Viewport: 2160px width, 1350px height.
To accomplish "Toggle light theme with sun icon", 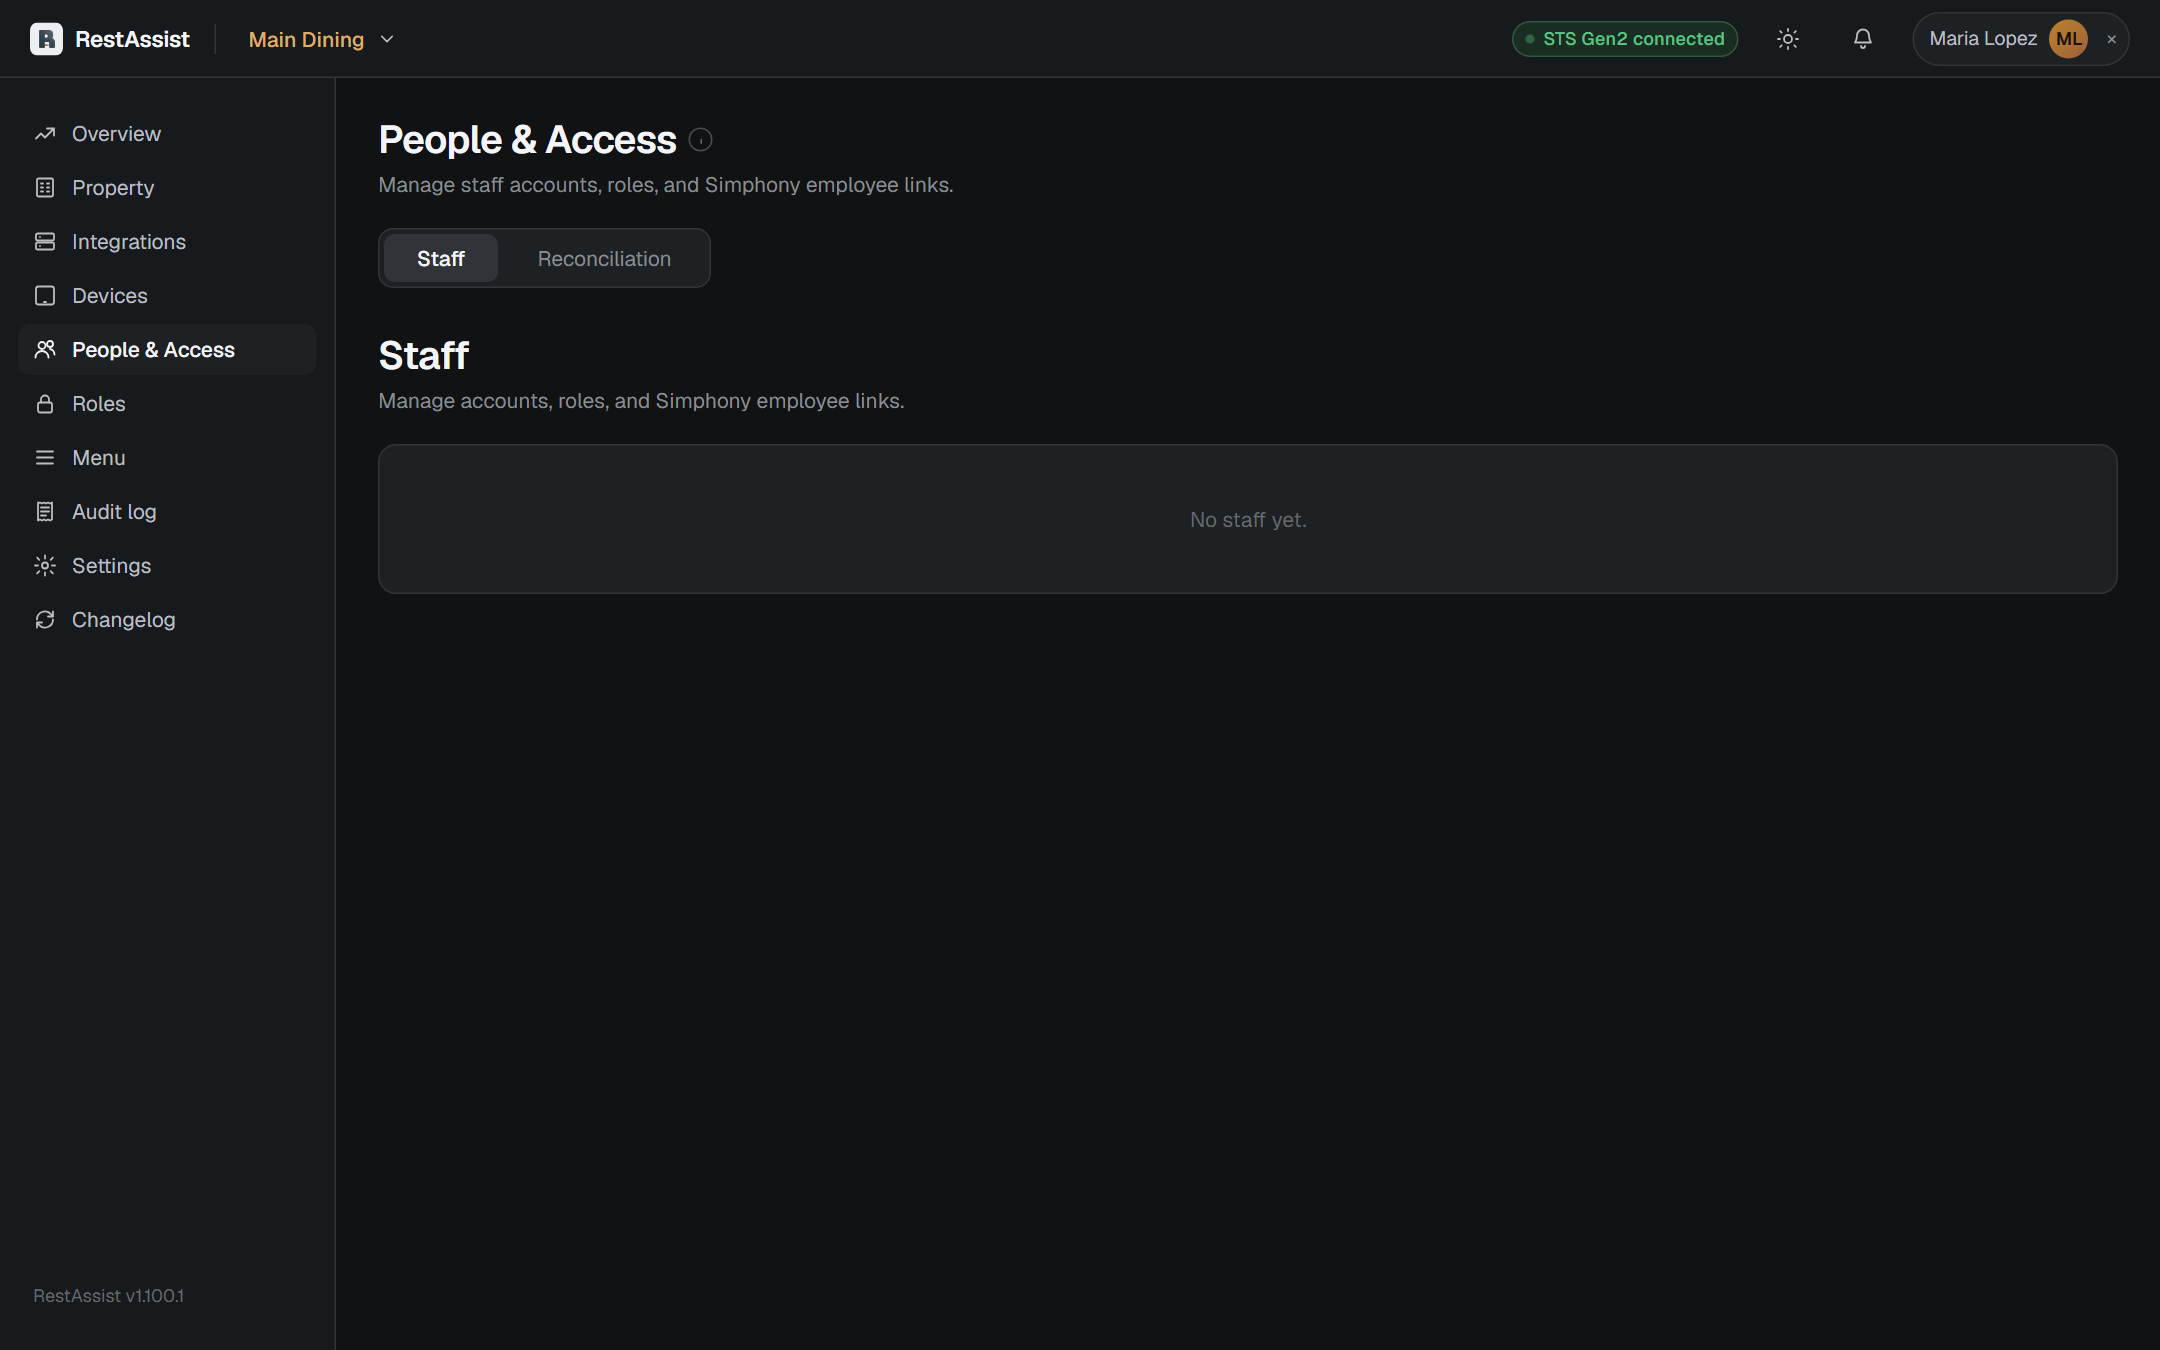I will [1788, 39].
